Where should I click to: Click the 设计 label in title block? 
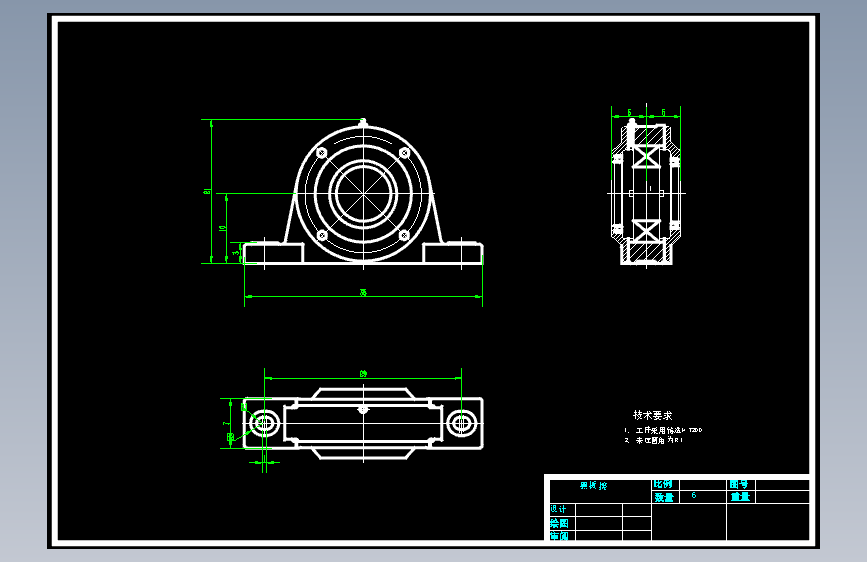click(558, 509)
